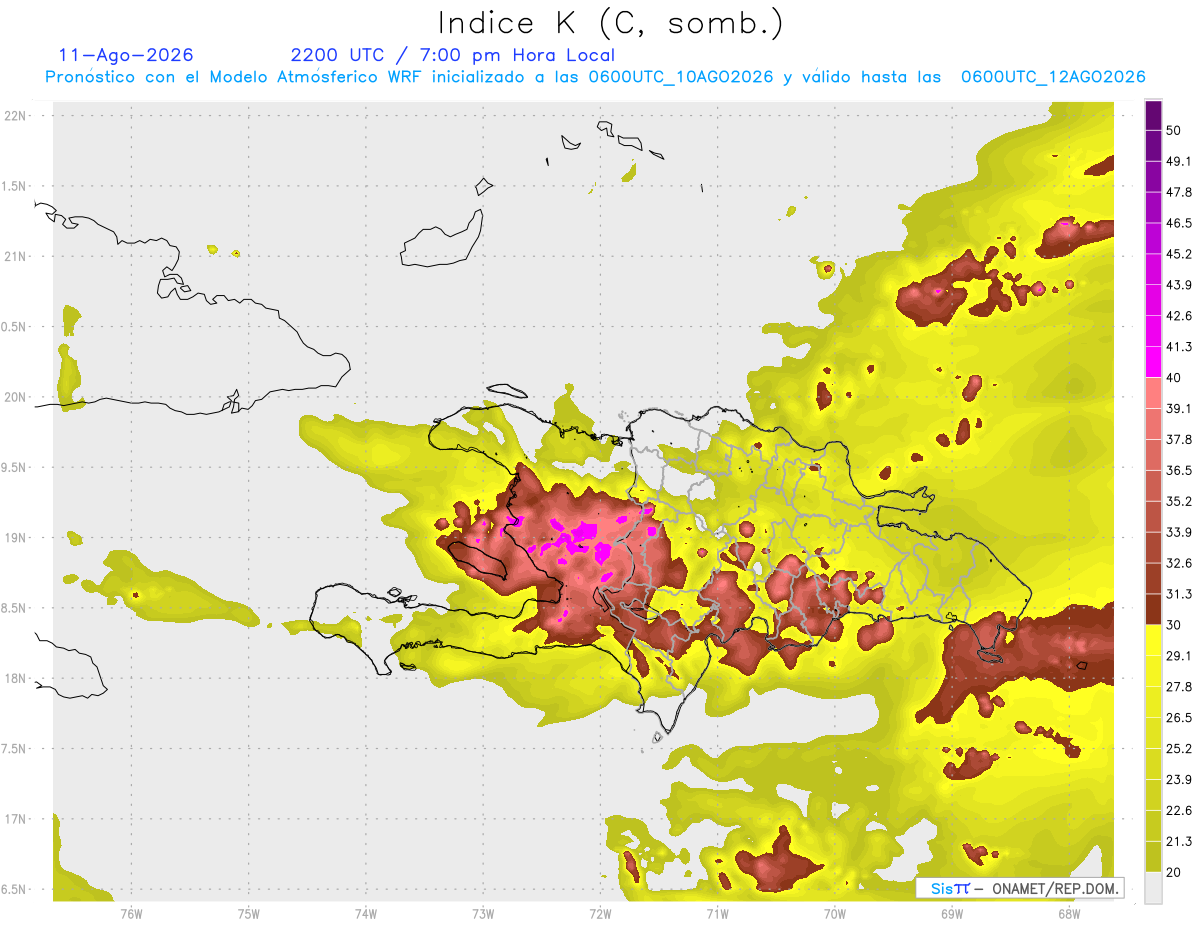Viewport: 1200px width, 927px height.
Task: Click the color bar value "30"
Action: [x=1174, y=625]
